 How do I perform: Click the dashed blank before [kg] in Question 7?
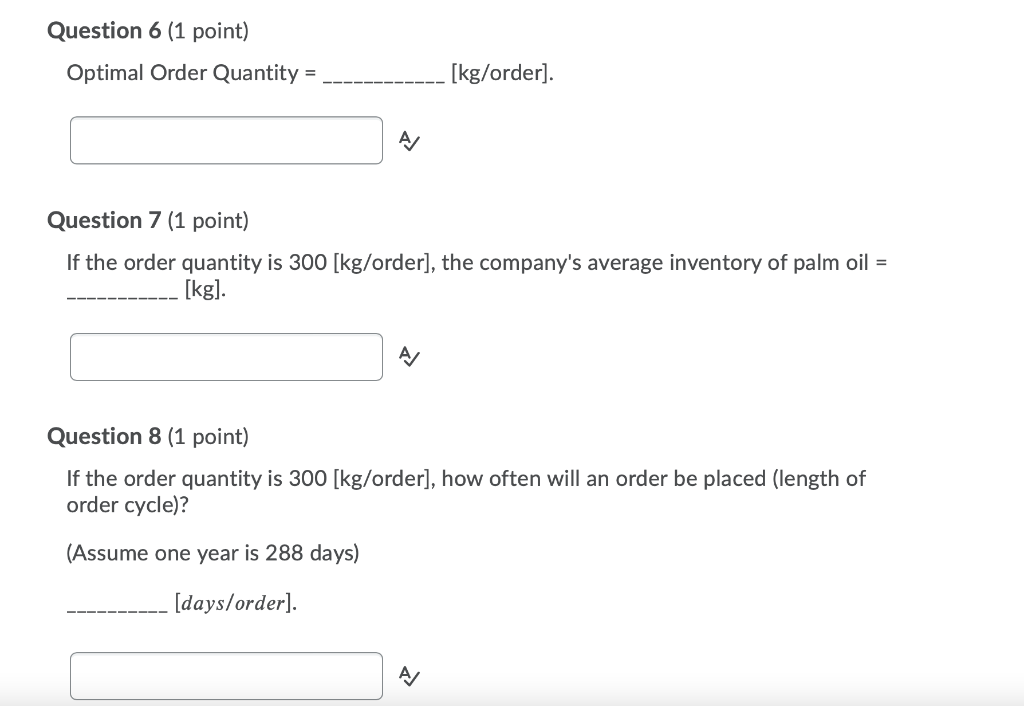point(121,292)
